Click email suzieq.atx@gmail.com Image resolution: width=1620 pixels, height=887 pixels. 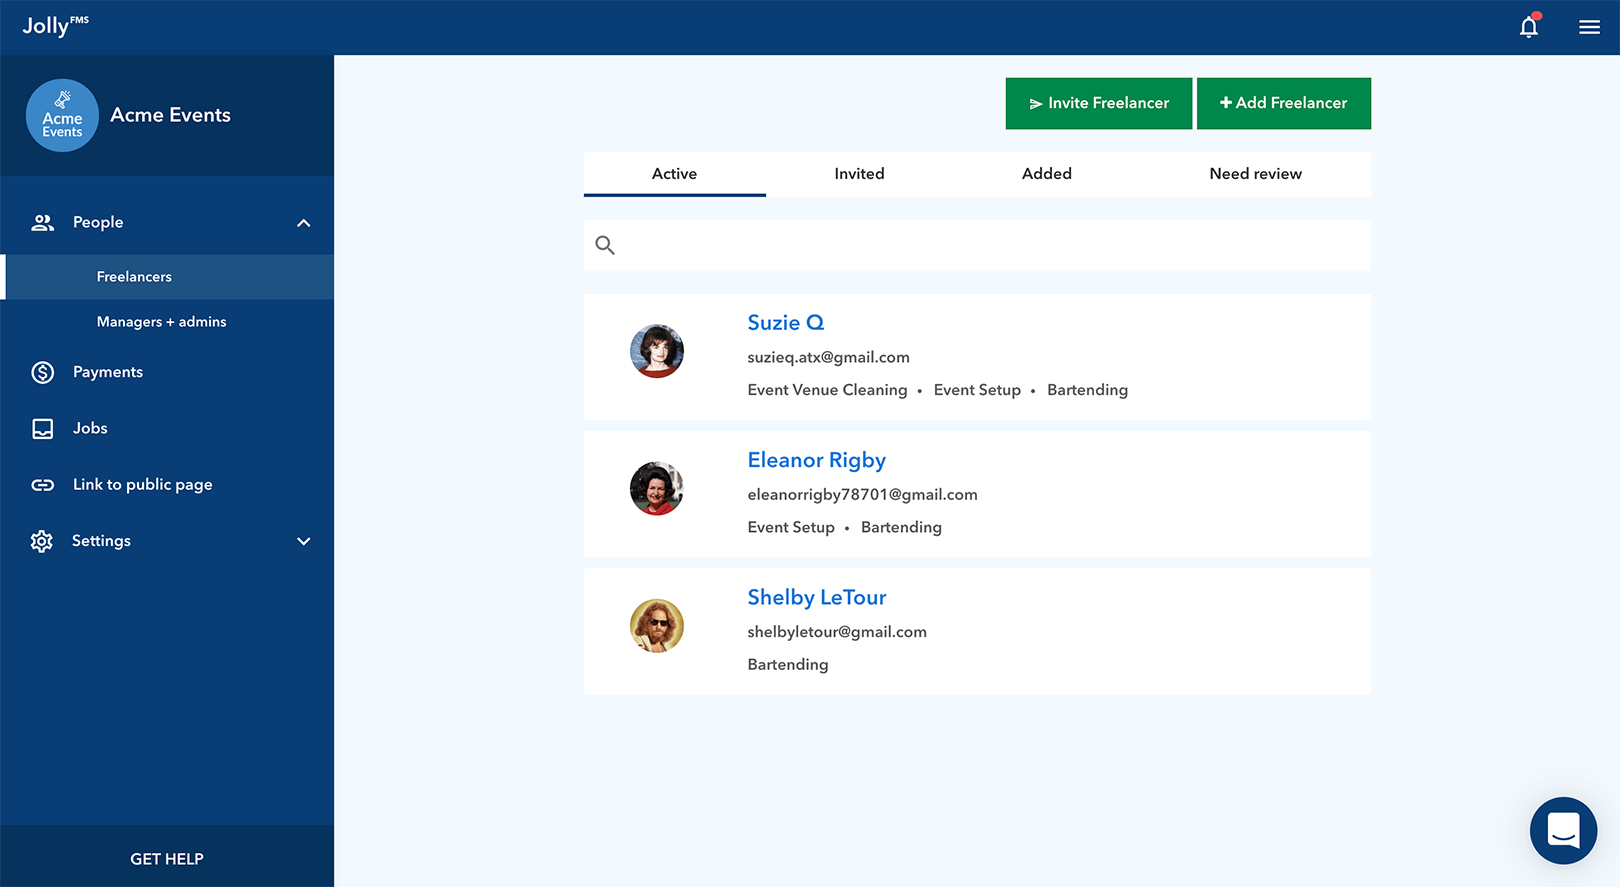(x=829, y=357)
